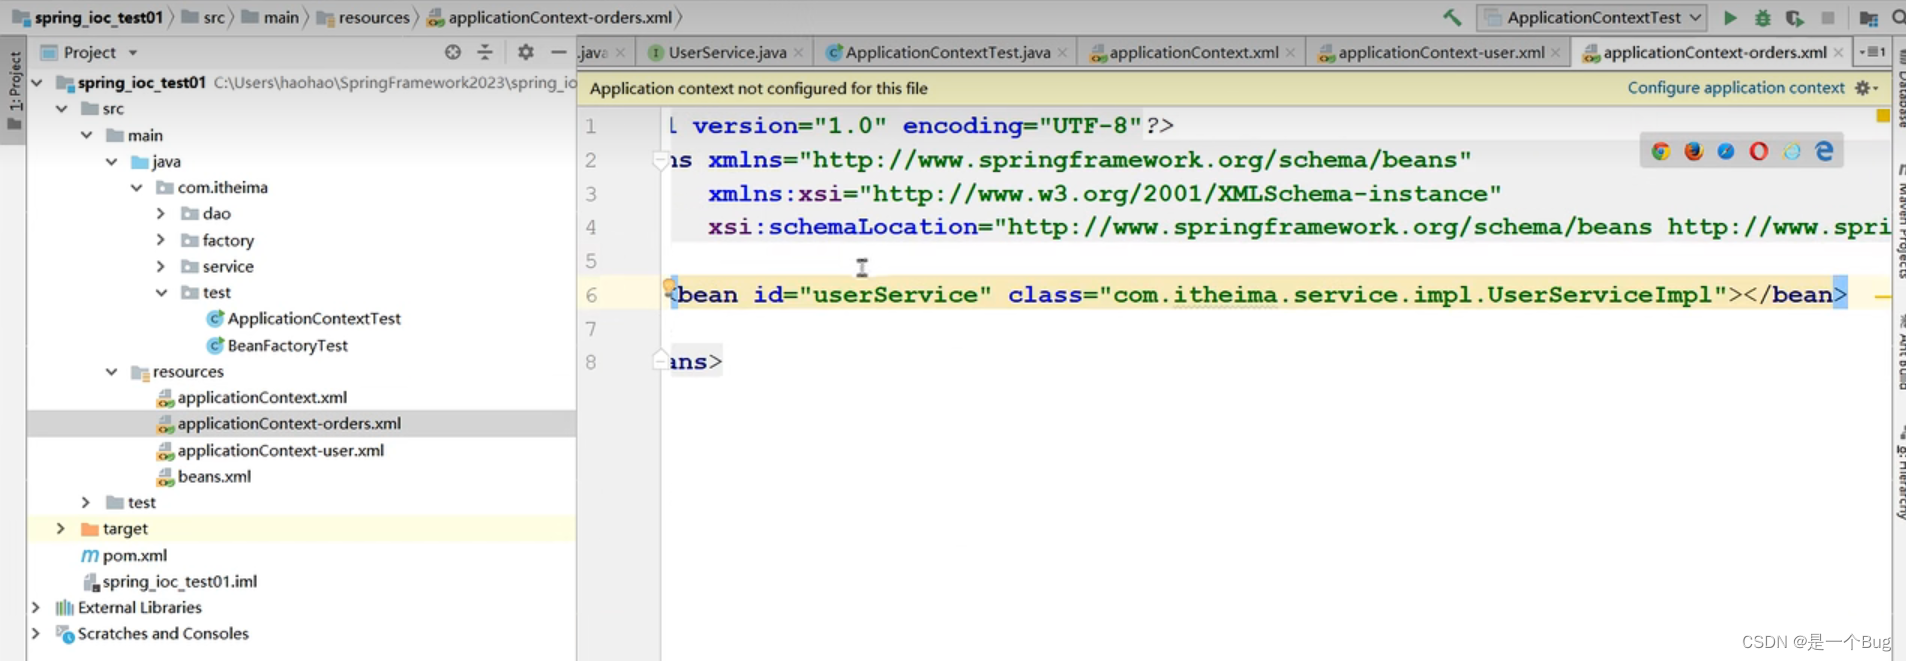Expand the dao package

pyautogui.click(x=161, y=213)
